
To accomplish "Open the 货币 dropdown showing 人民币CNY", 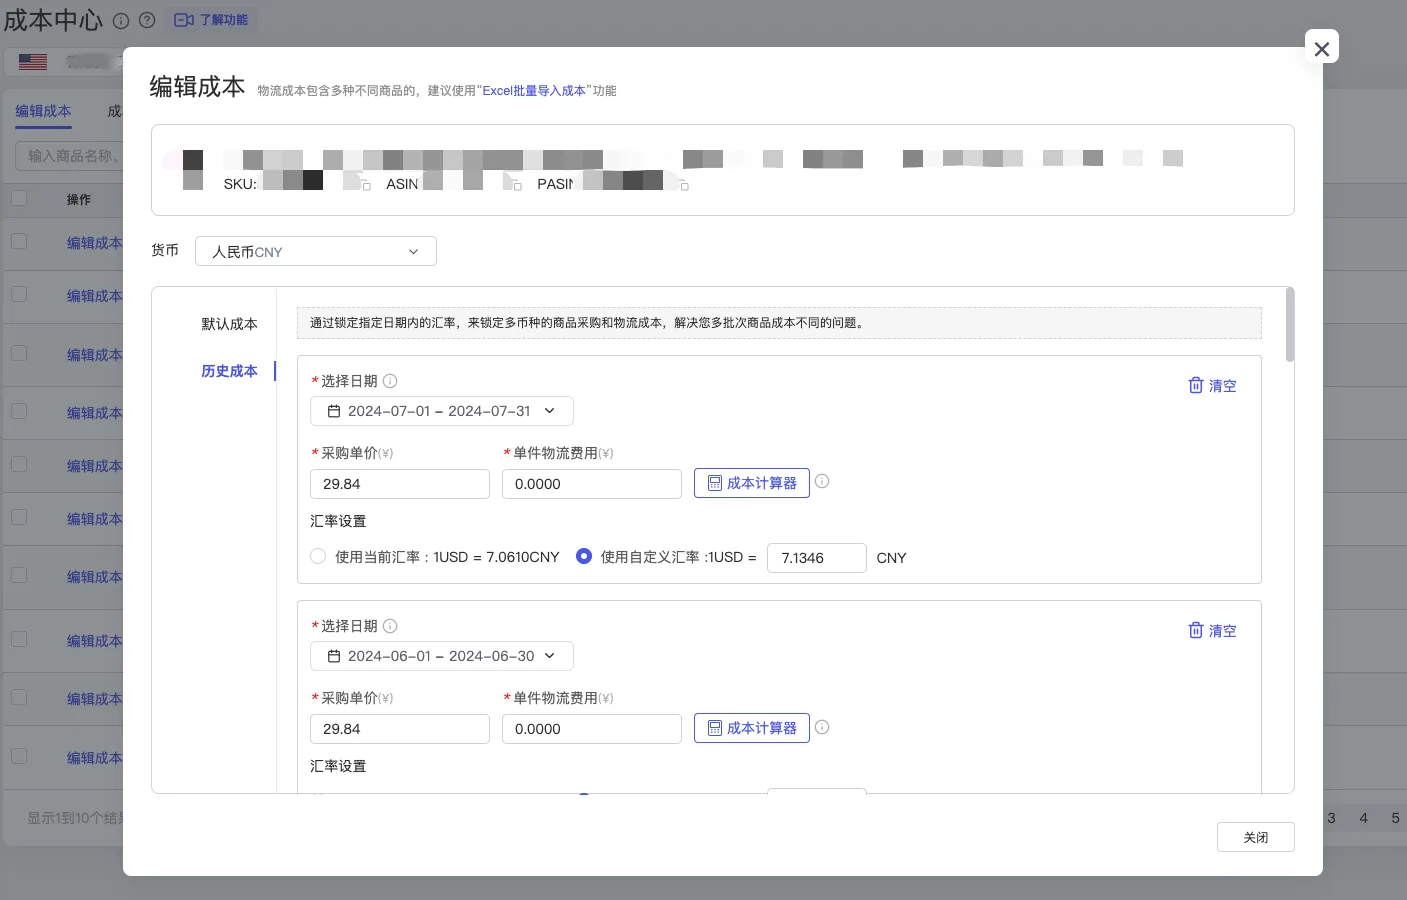I will click(316, 251).
